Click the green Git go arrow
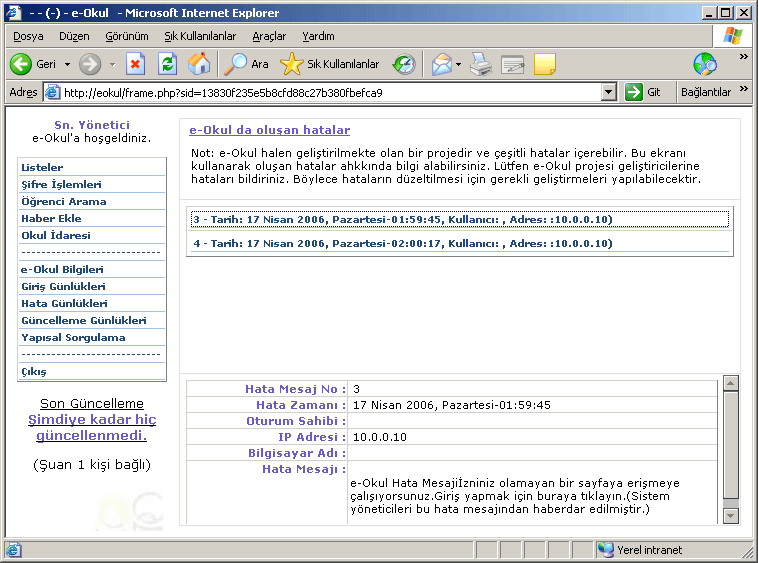Viewport: 758px width, 563px height. [633, 92]
